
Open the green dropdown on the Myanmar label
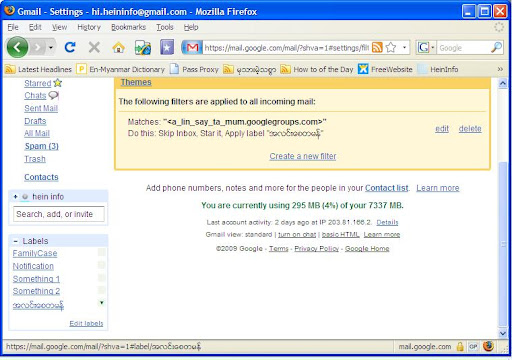pos(102,303)
